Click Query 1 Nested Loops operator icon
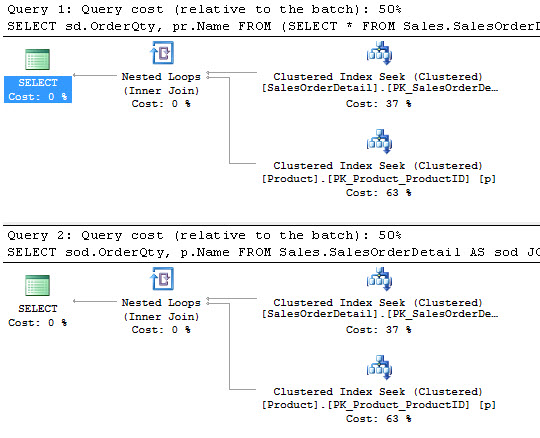 [162, 53]
